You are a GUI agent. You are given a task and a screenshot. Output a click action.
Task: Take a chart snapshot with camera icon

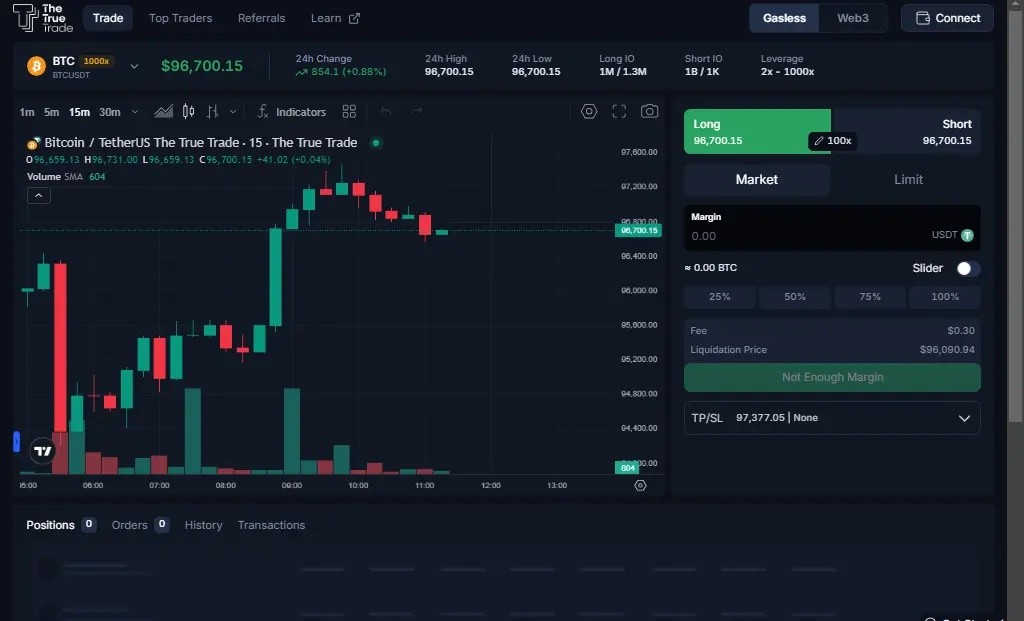(x=649, y=111)
